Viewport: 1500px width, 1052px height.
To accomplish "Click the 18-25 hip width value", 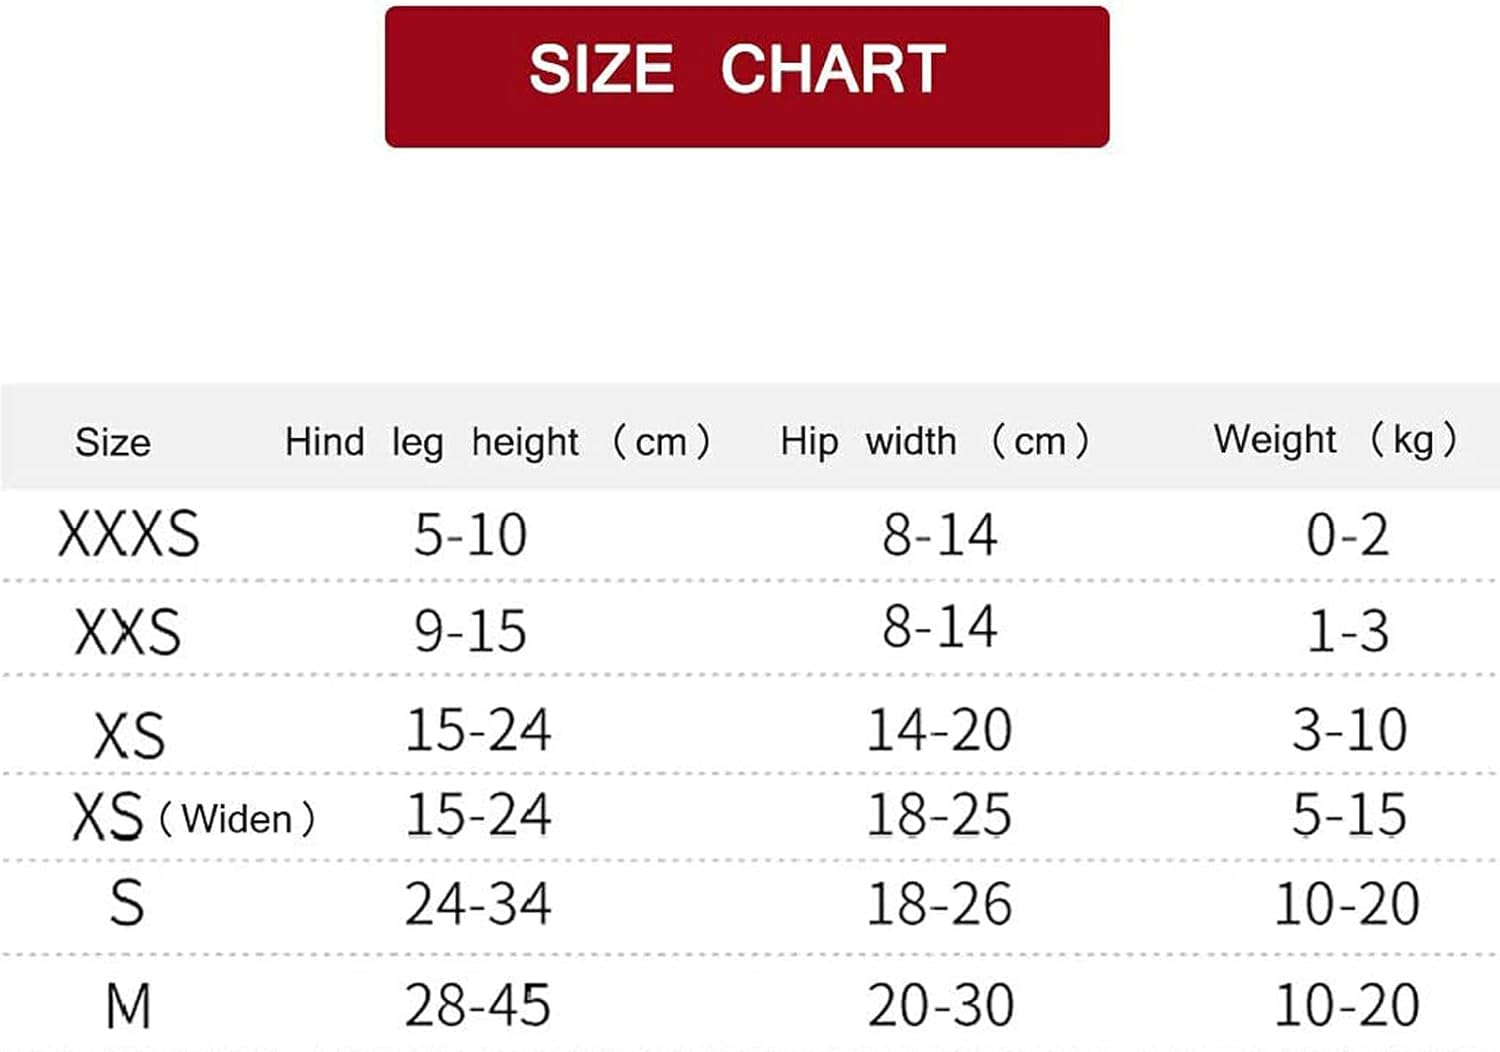I will click(x=939, y=815).
